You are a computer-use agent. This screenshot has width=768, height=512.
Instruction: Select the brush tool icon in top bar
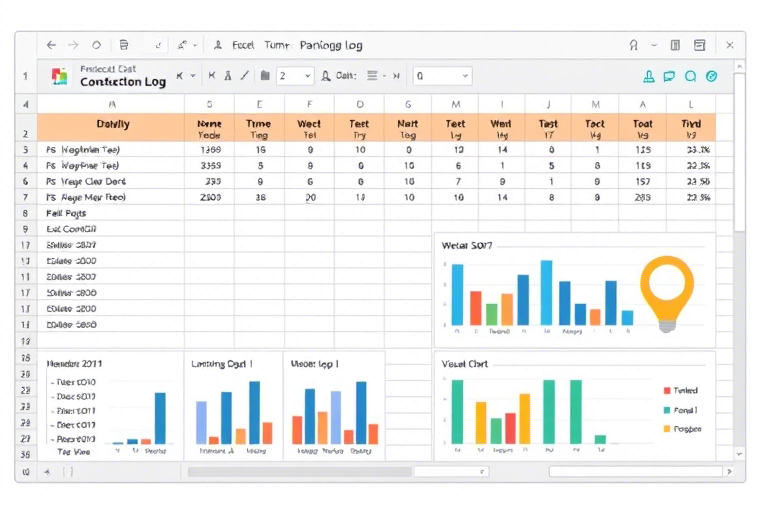(x=182, y=45)
